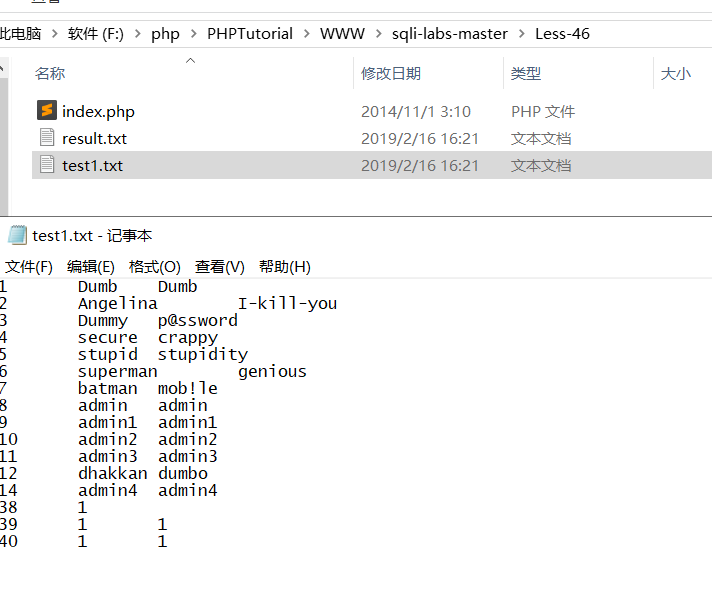This screenshot has width=712, height=602.
Task: Navigate to php folder in address bar
Action: point(165,35)
